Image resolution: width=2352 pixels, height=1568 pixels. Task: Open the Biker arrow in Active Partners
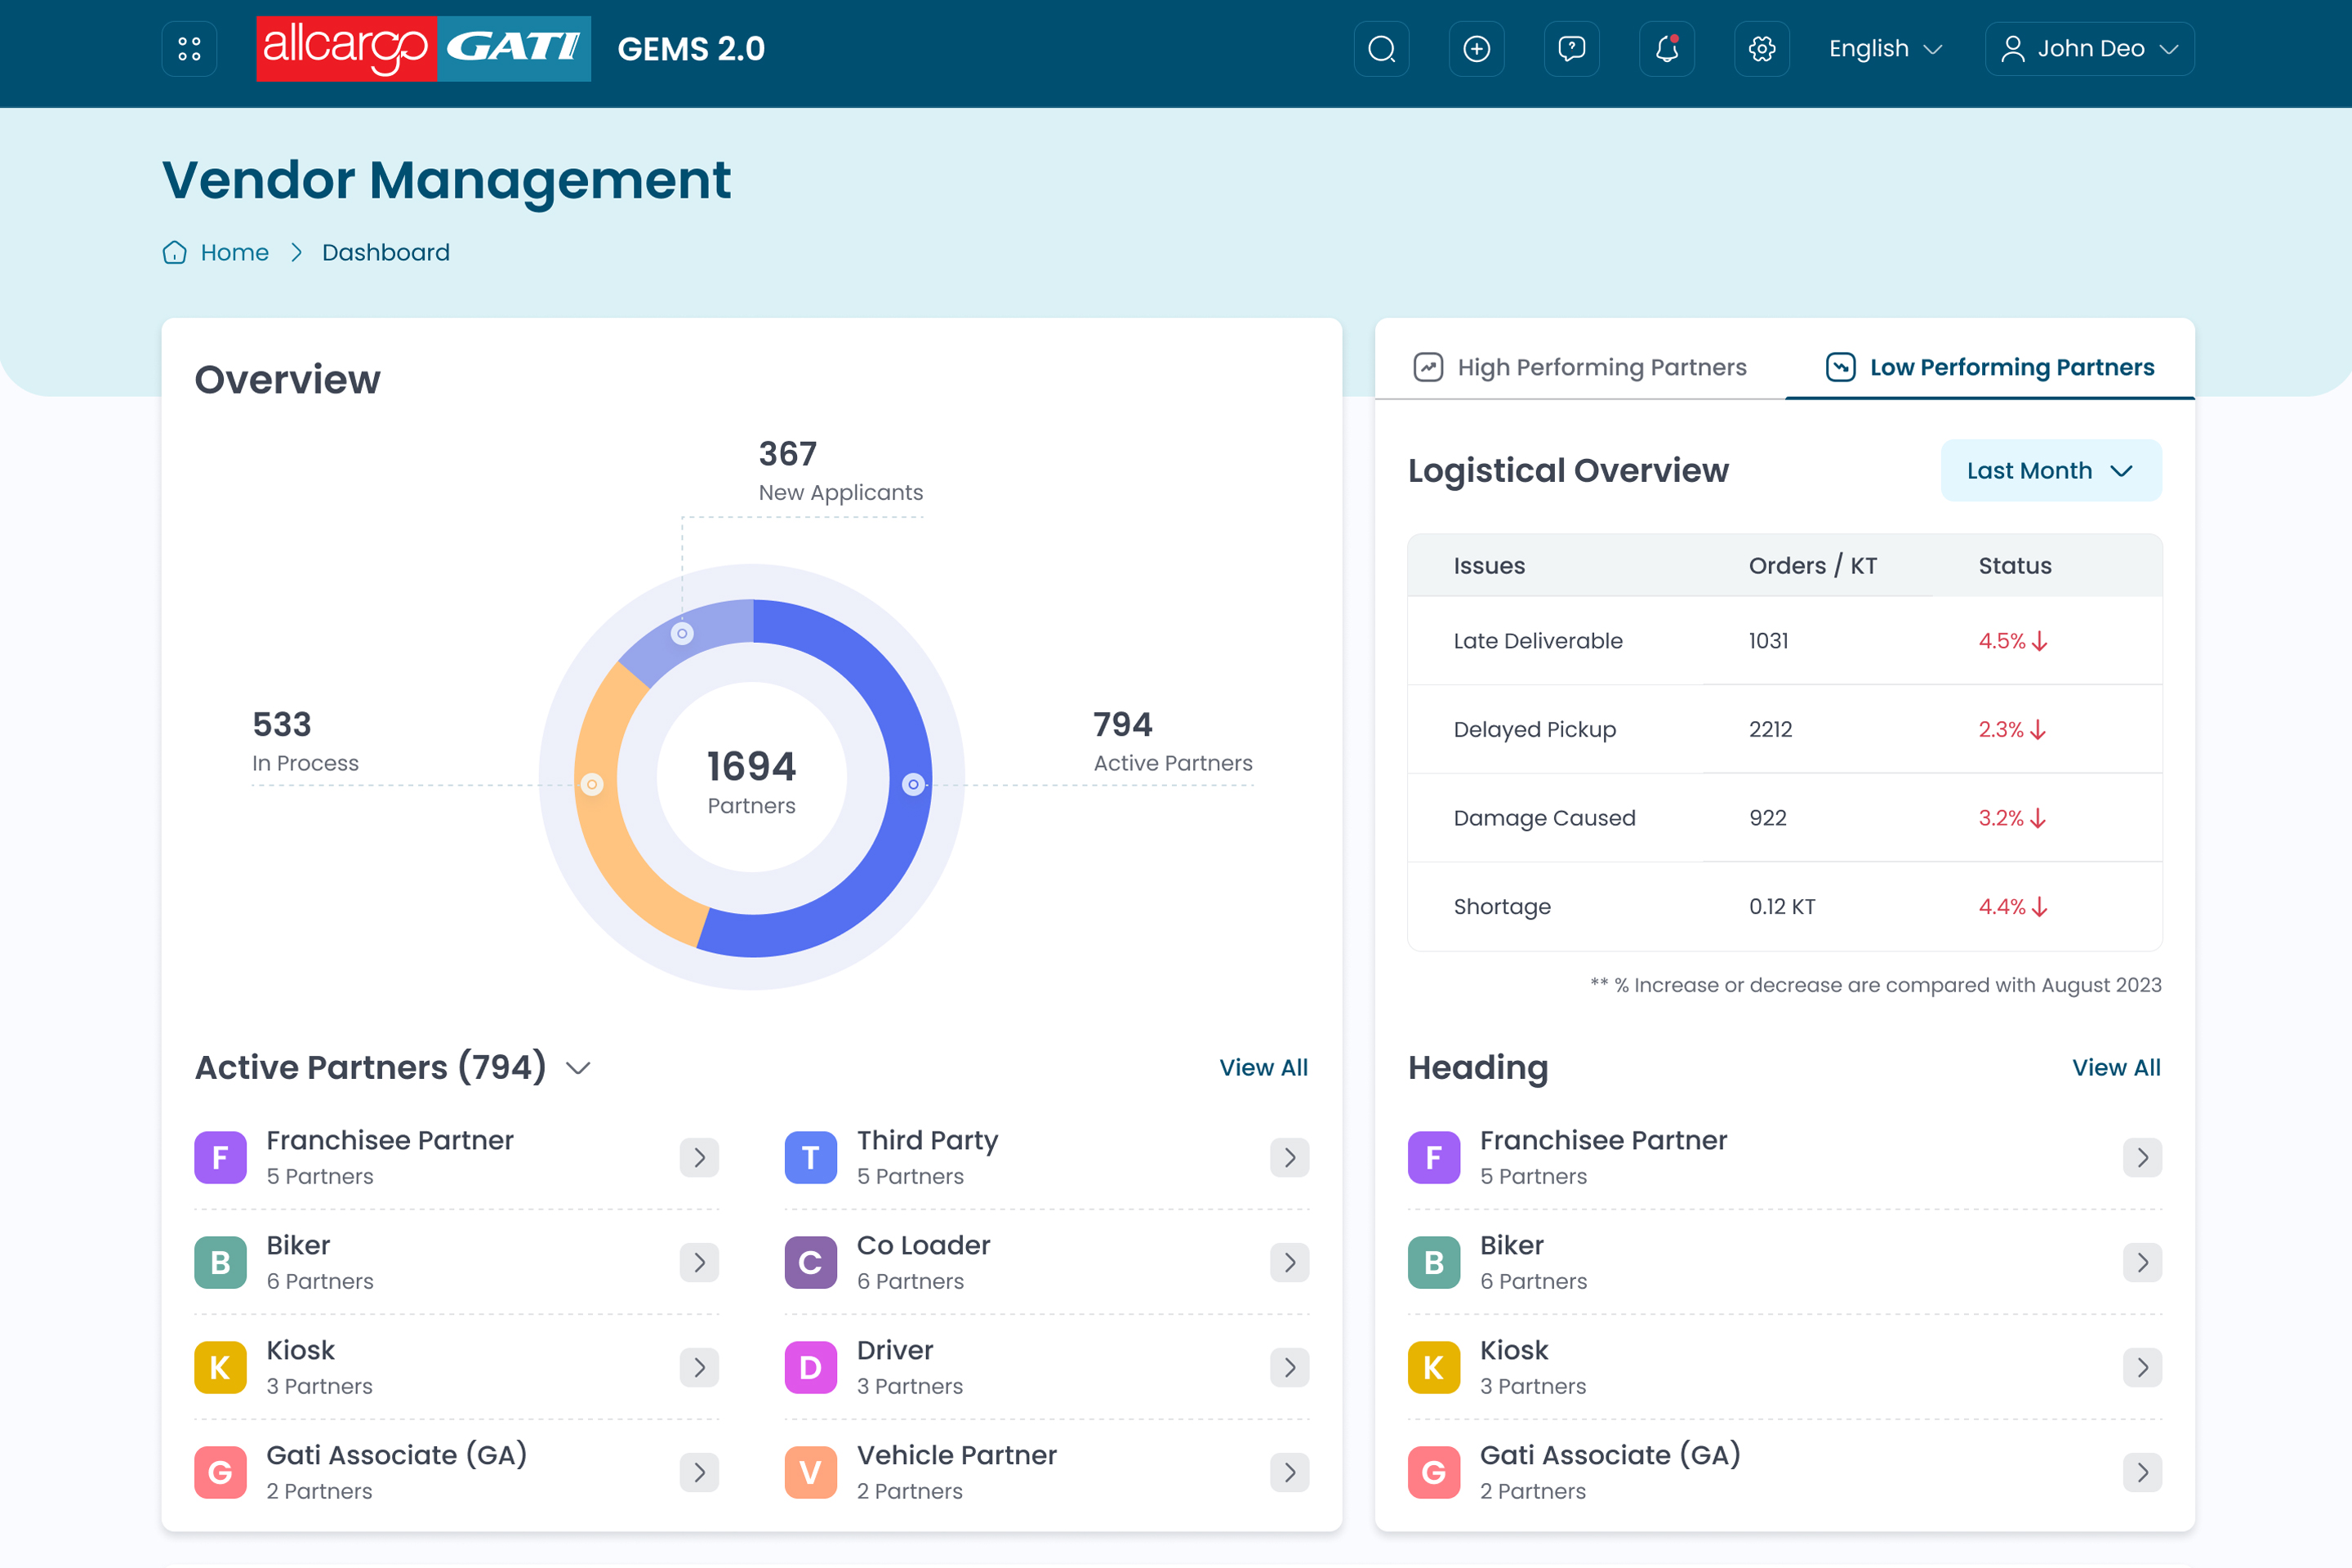click(x=699, y=1262)
